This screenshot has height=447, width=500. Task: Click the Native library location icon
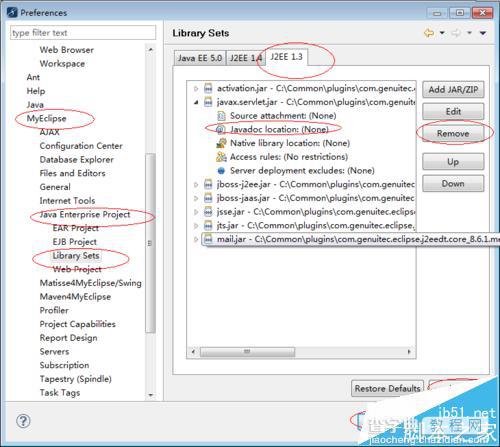[221, 143]
